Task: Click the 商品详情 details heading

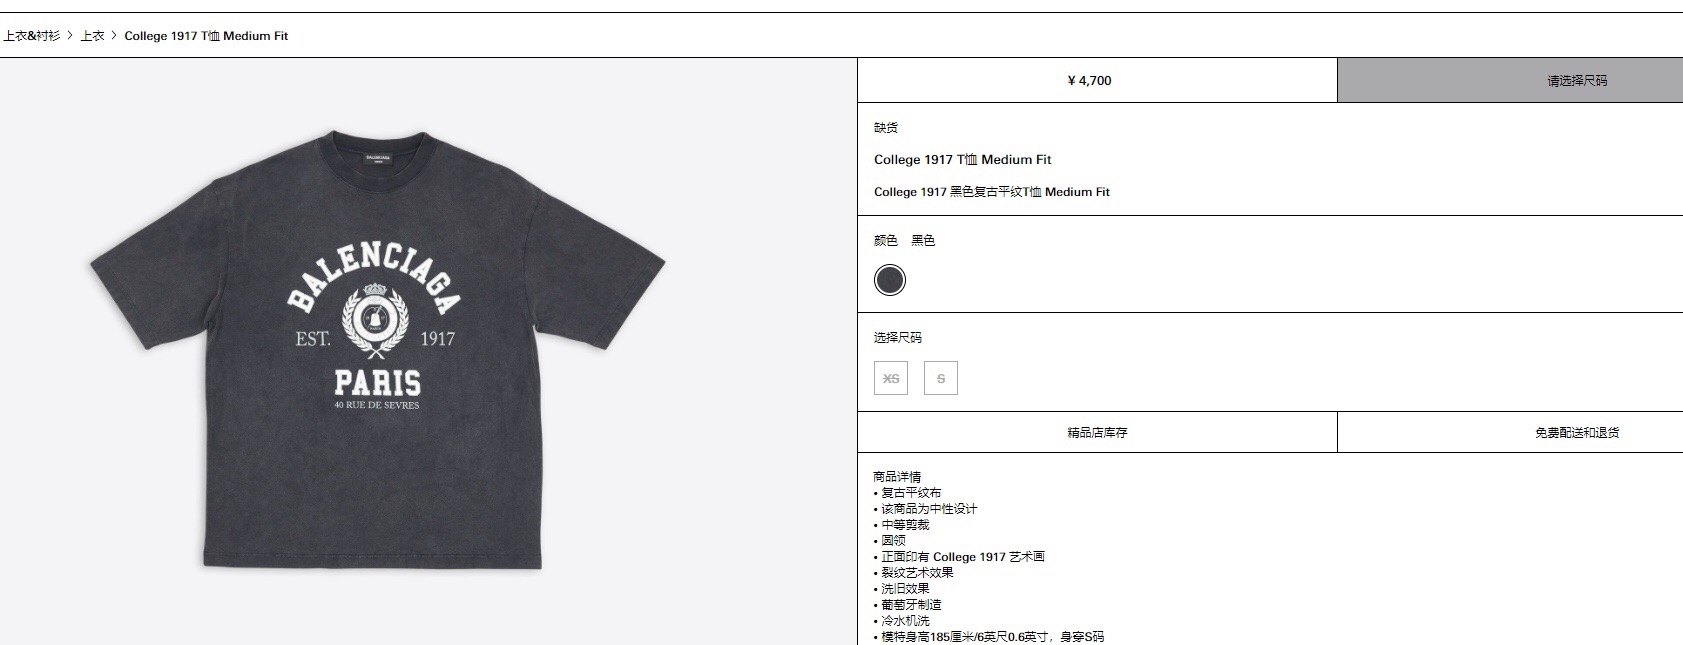Action: click(897, 476)
